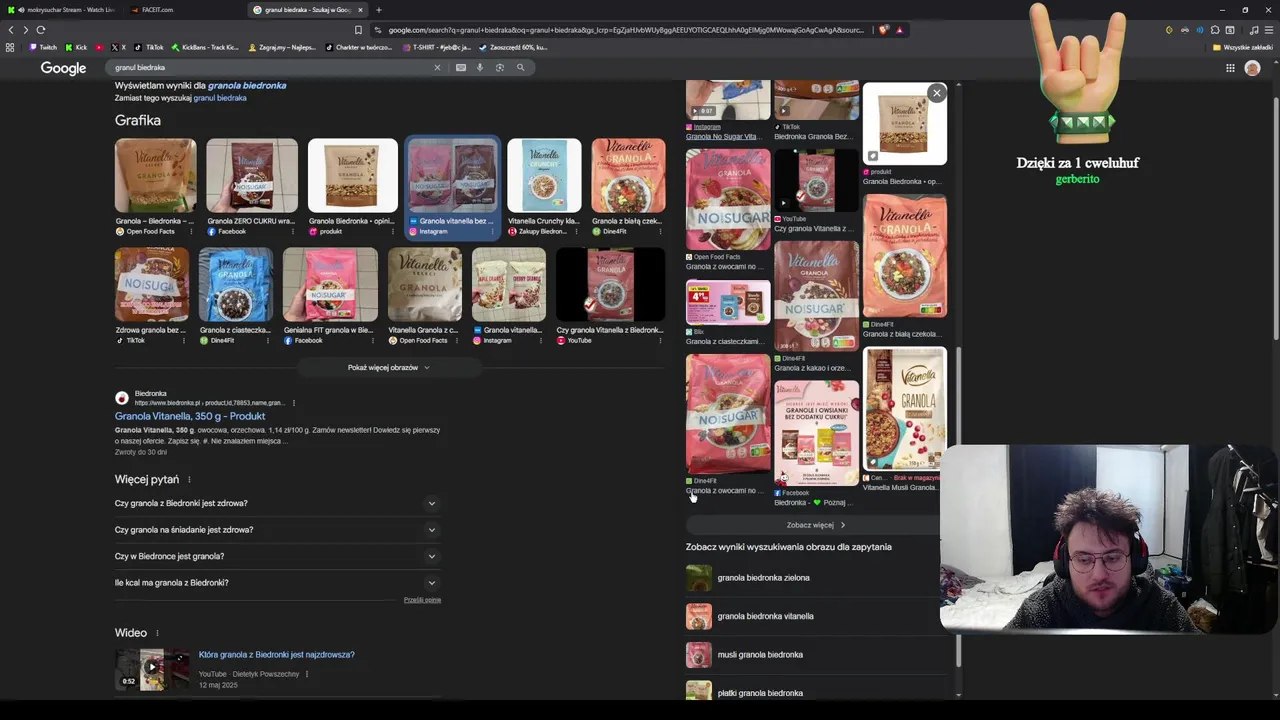Viewport: 1280px width, 720px height.
Task: Open 'Granola ZERO CUKRU' Facebook image thumbnail
Action: (252, 175)
